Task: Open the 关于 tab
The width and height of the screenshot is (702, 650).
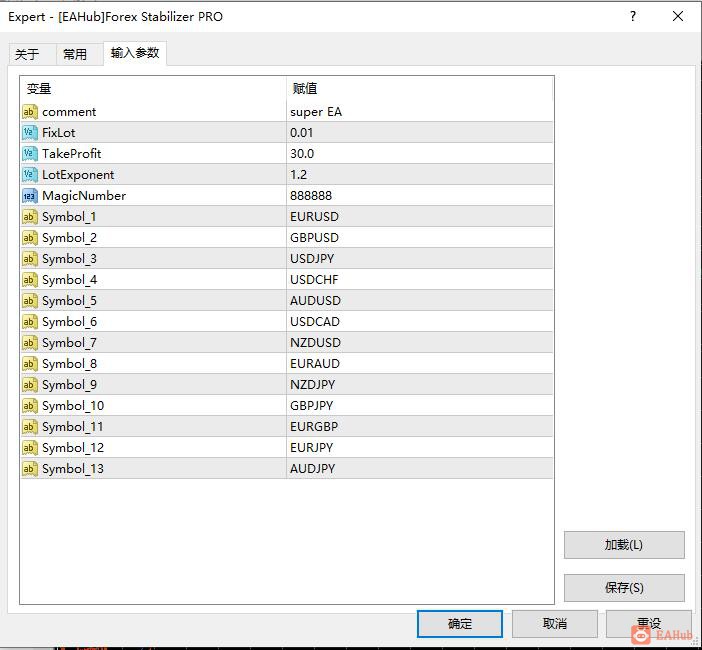Action: (32, 54)
